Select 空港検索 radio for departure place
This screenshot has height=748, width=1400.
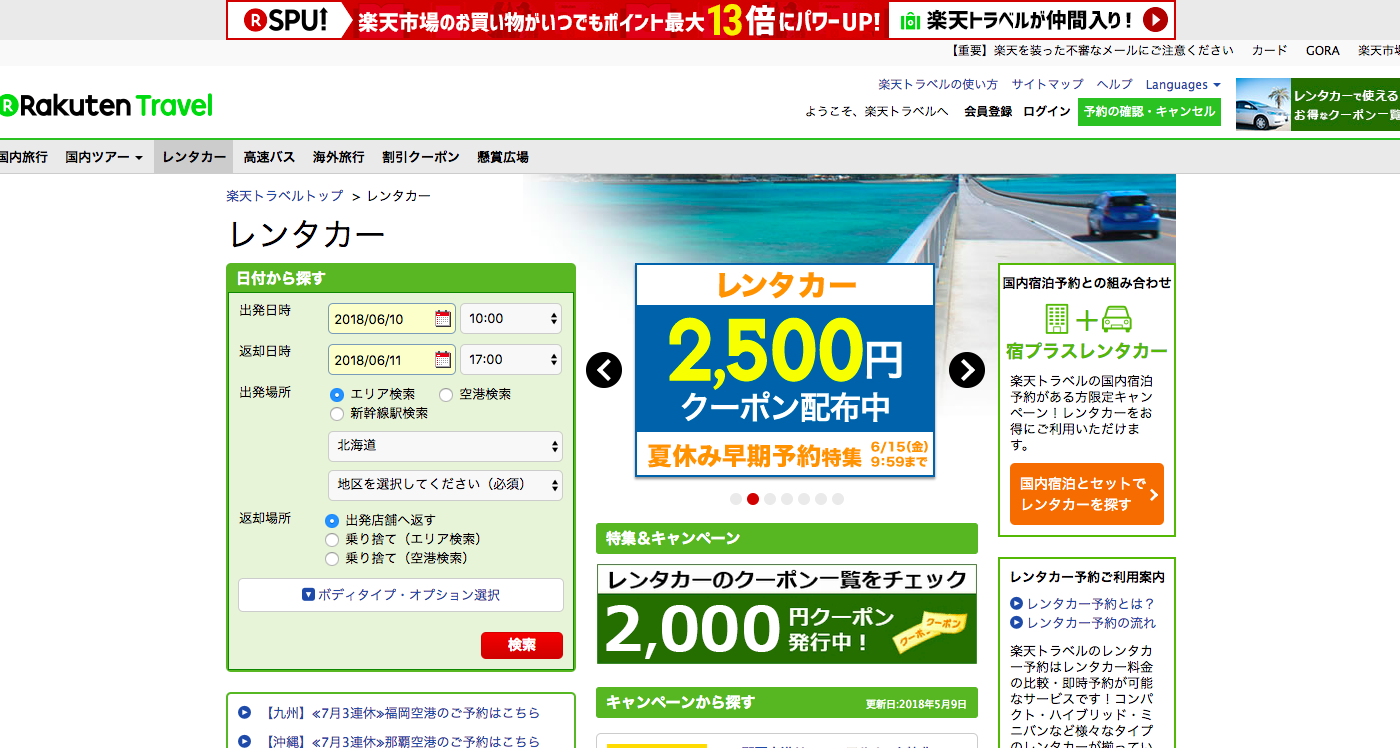click(x=446, y=395)
